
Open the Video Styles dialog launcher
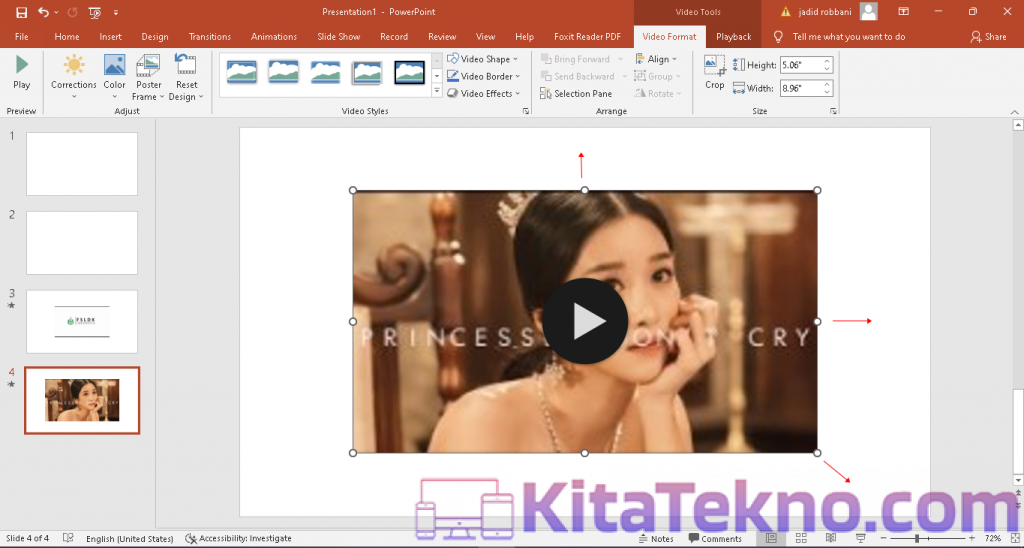click(526, 112)
